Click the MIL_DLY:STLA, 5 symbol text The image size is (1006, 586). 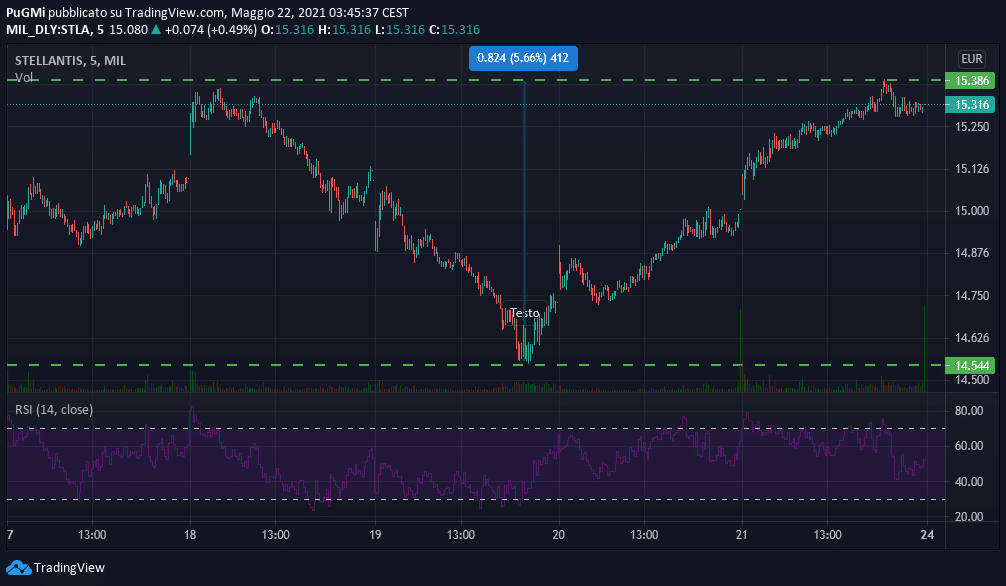[55, 30]
